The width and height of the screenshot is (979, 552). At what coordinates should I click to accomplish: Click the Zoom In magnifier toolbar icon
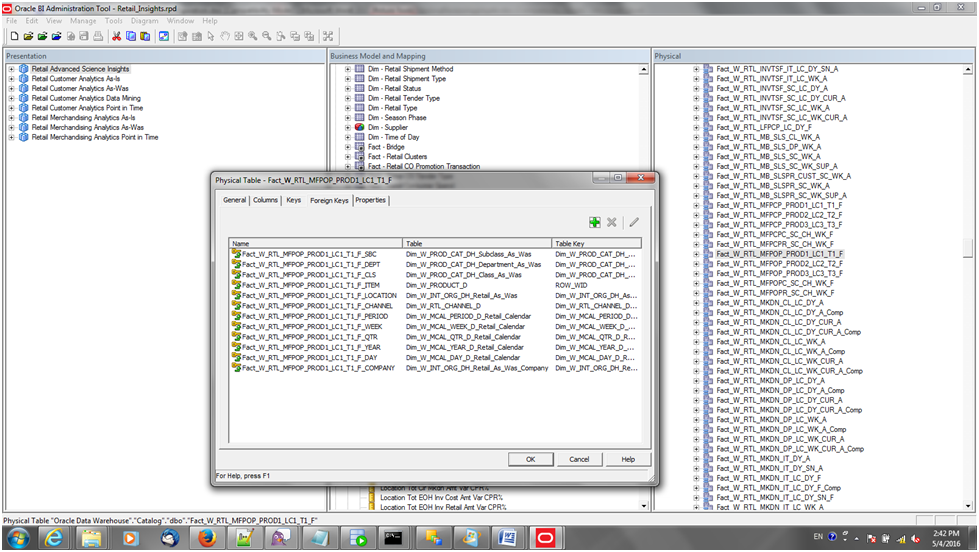point(253,36)
